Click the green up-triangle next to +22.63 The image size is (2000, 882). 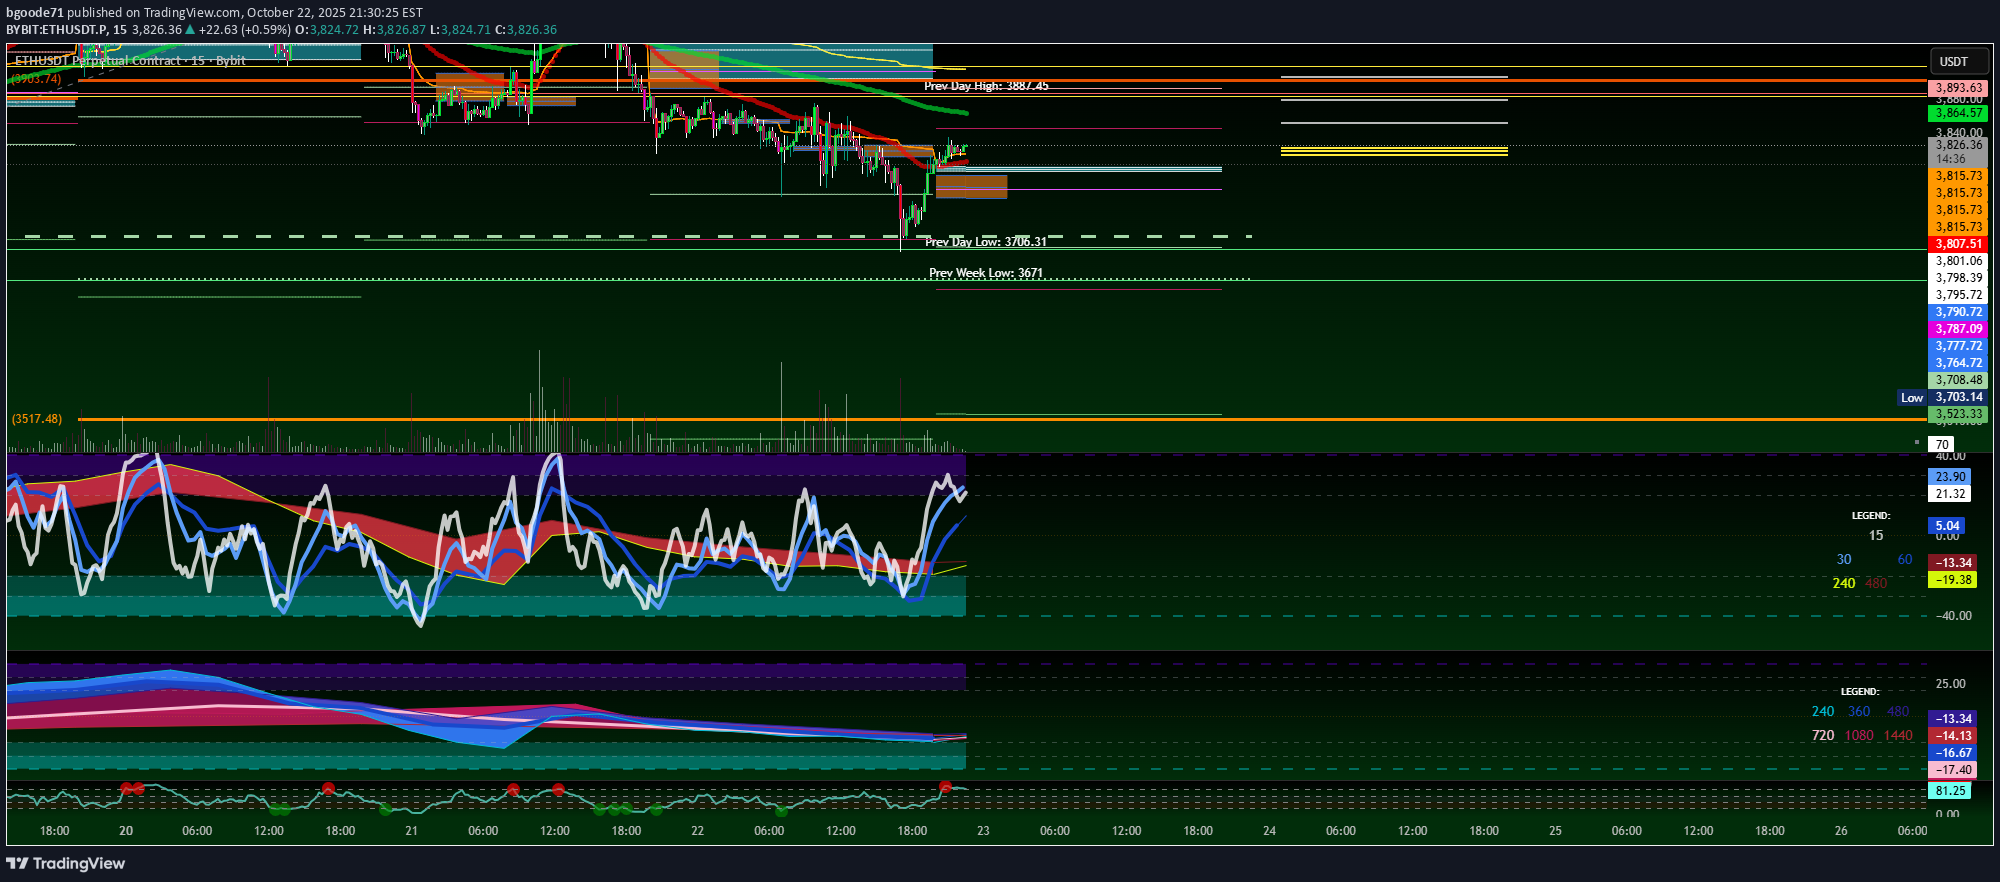pos(190,30)
